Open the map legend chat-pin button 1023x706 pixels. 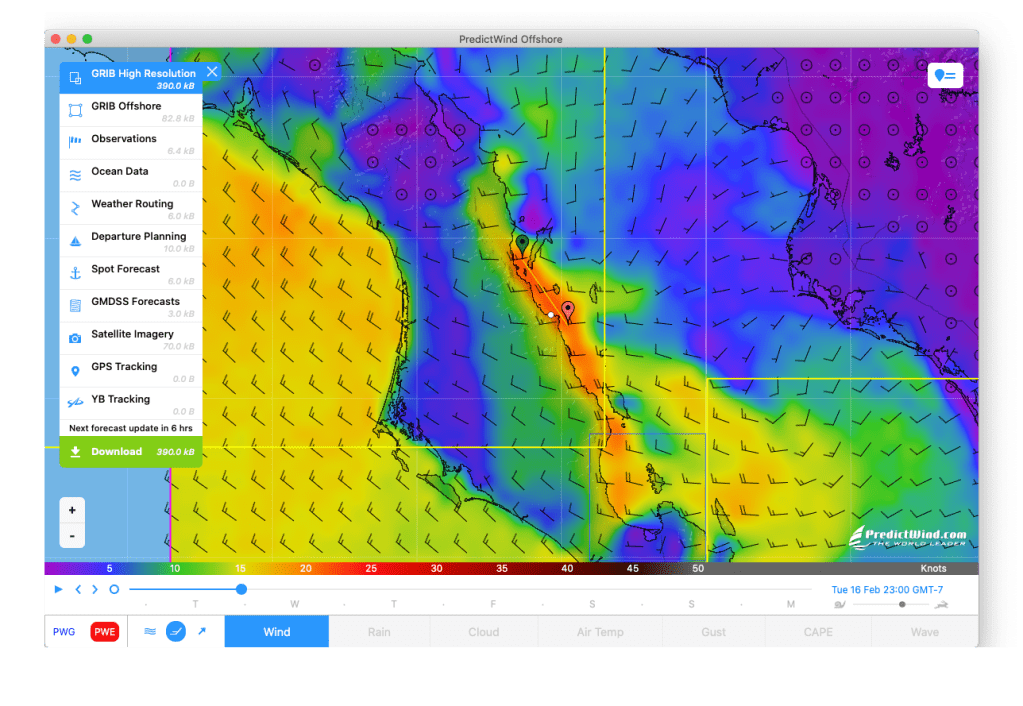(x=945, y=75)
